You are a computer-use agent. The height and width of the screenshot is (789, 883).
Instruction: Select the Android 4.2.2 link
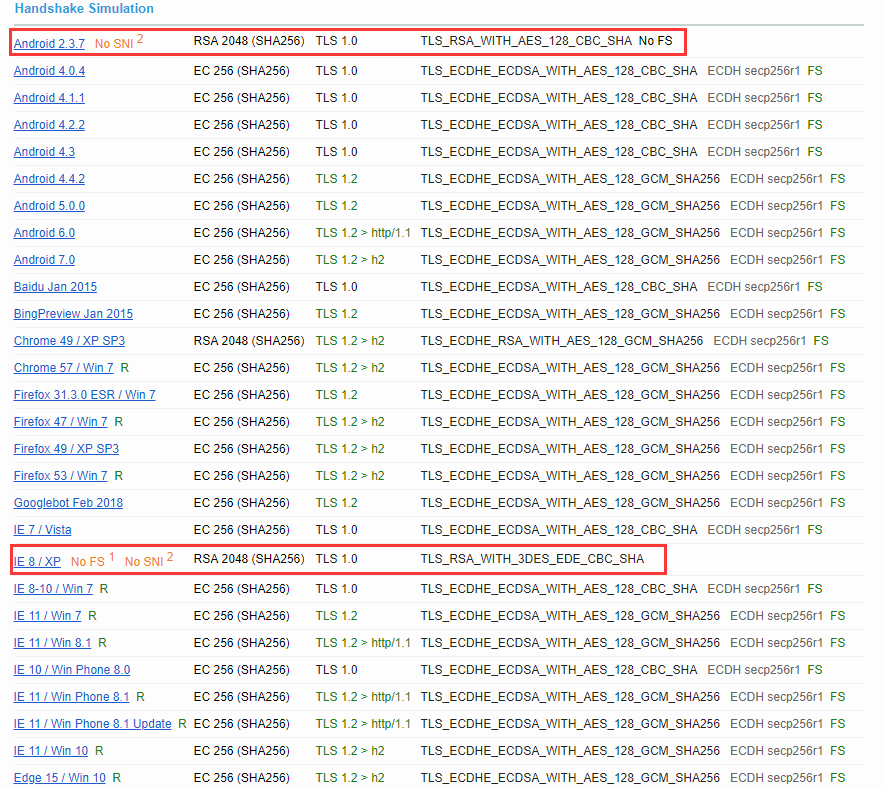tap(50, 125)
